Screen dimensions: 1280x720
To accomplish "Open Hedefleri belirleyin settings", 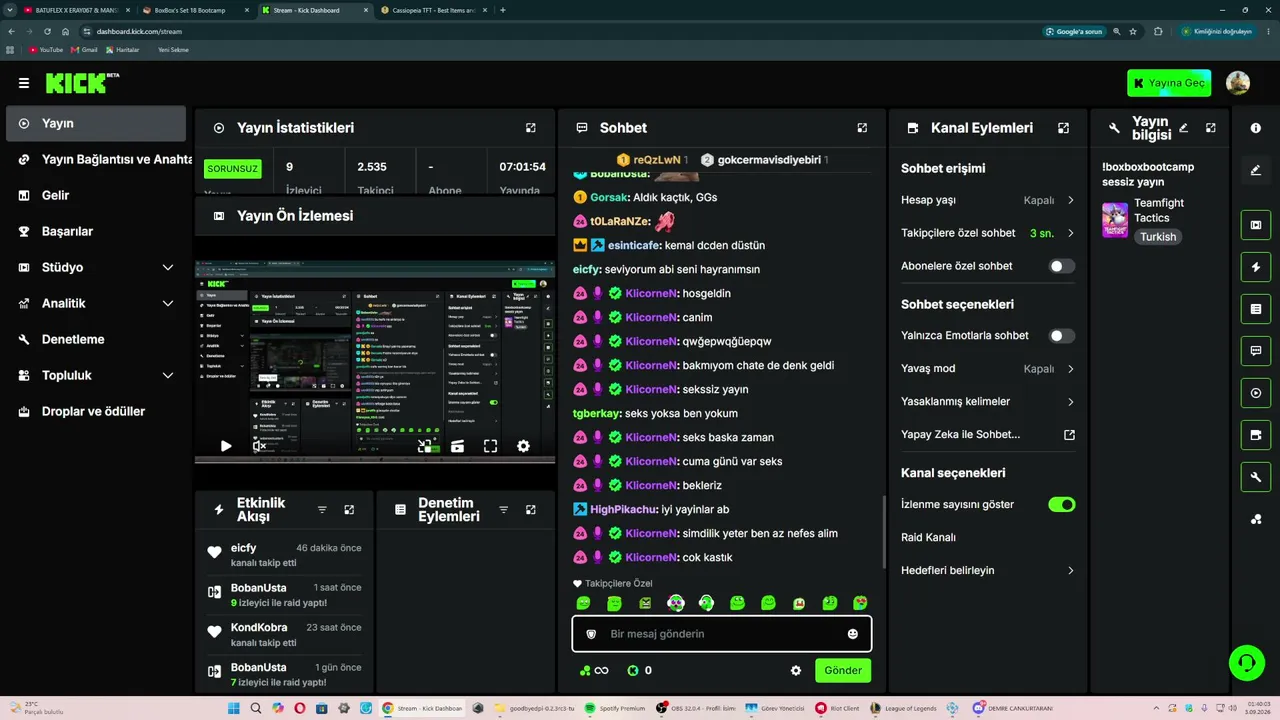I will point(988,571).
